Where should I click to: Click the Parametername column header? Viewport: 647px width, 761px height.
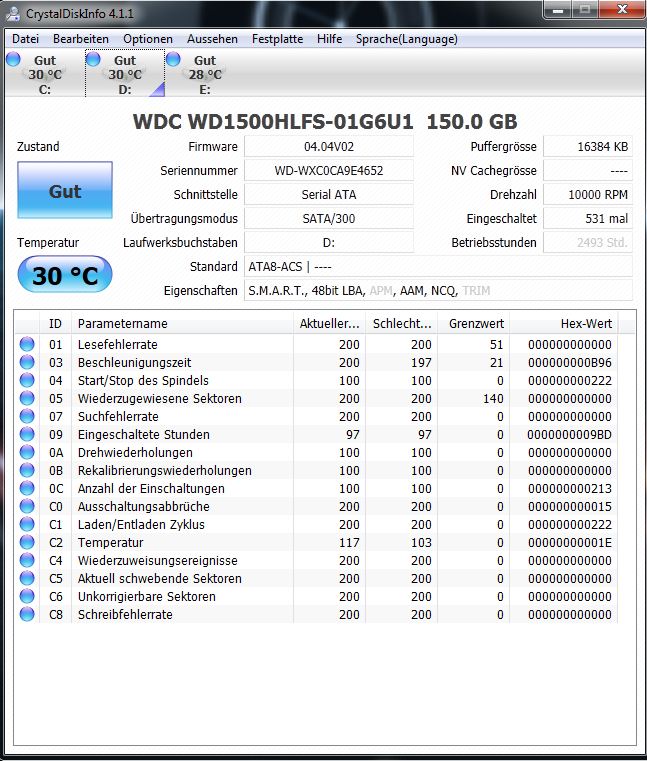182,323
